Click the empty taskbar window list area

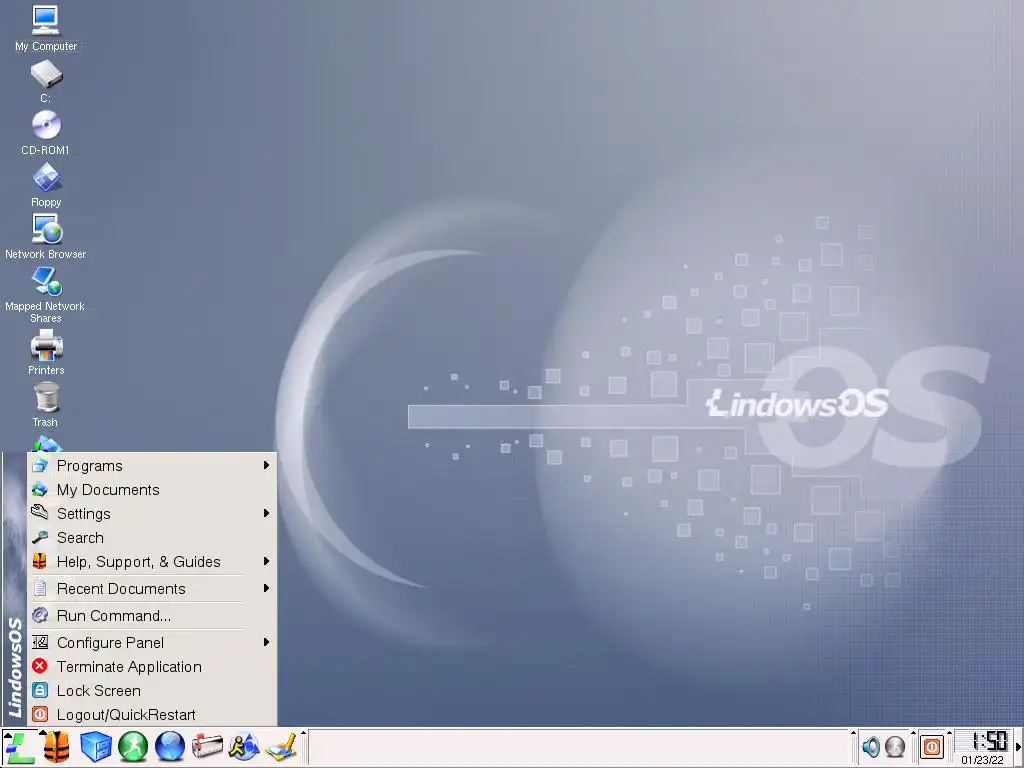[578, 747]
